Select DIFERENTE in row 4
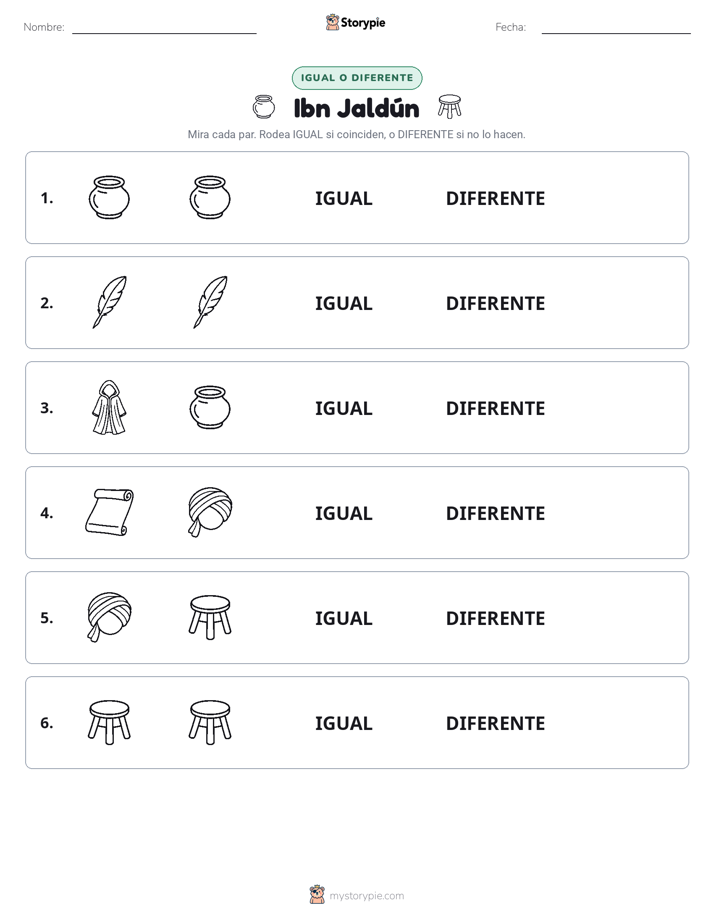 coord(495,513)
